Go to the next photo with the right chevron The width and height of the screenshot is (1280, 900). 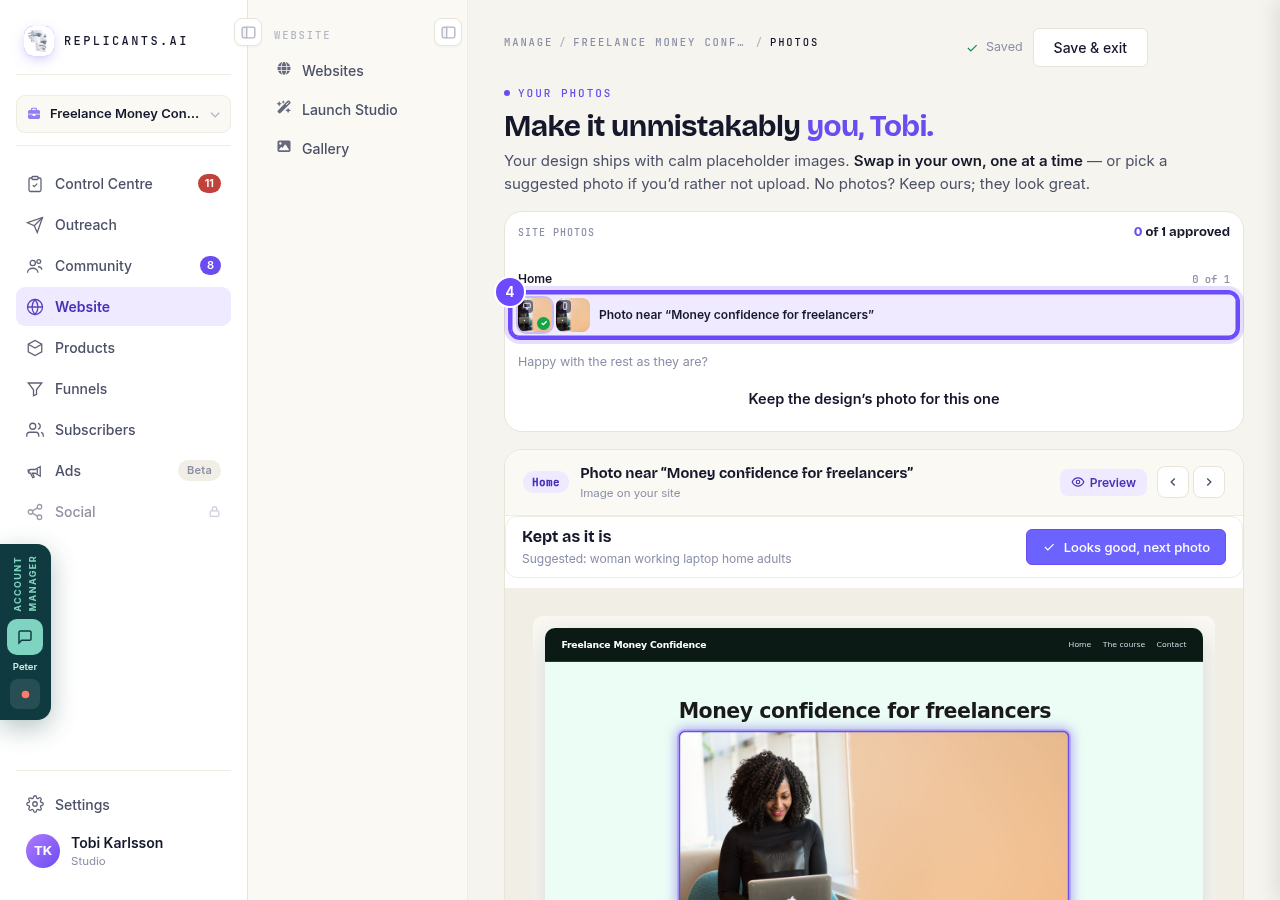pyautogui.click(x=1209, y=482)
